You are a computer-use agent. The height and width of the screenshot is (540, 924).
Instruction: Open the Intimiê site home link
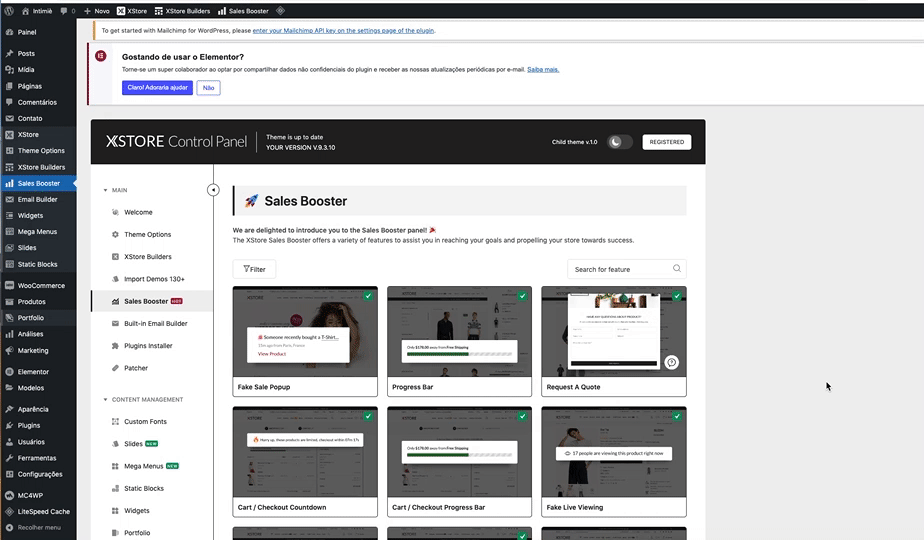[x=37, y=11]
